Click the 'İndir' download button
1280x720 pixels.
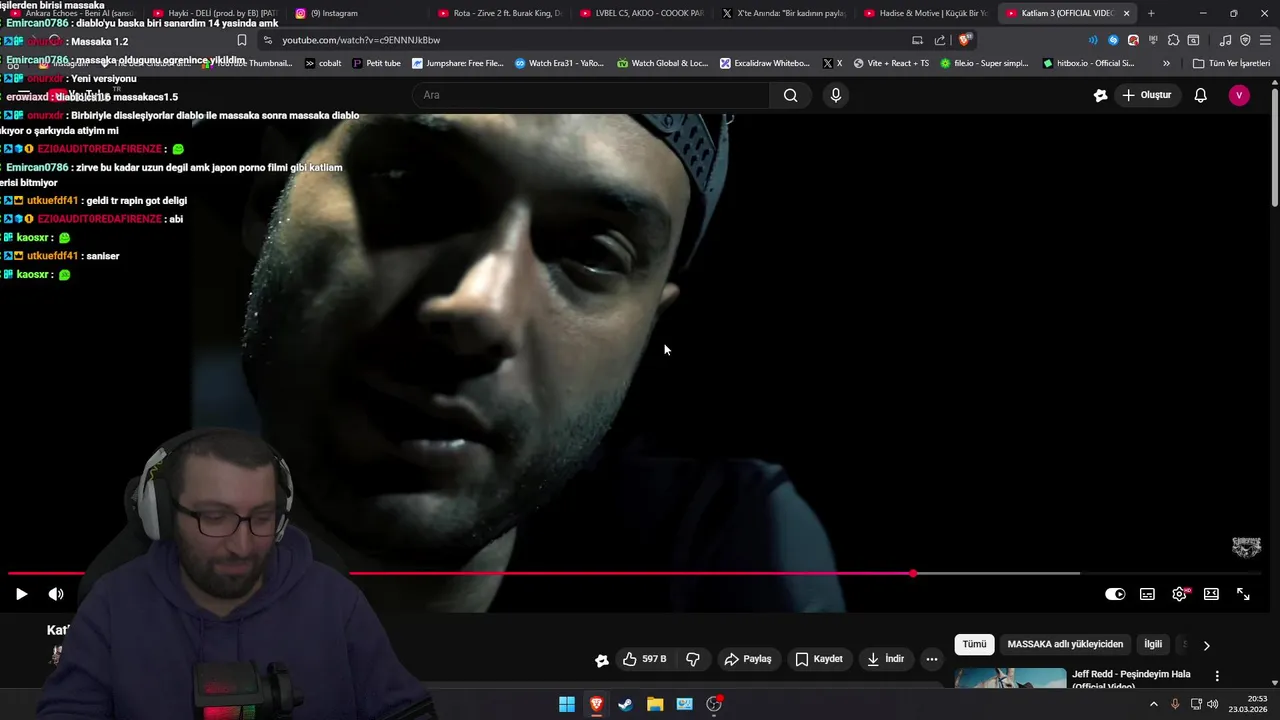tap(885, 659)
